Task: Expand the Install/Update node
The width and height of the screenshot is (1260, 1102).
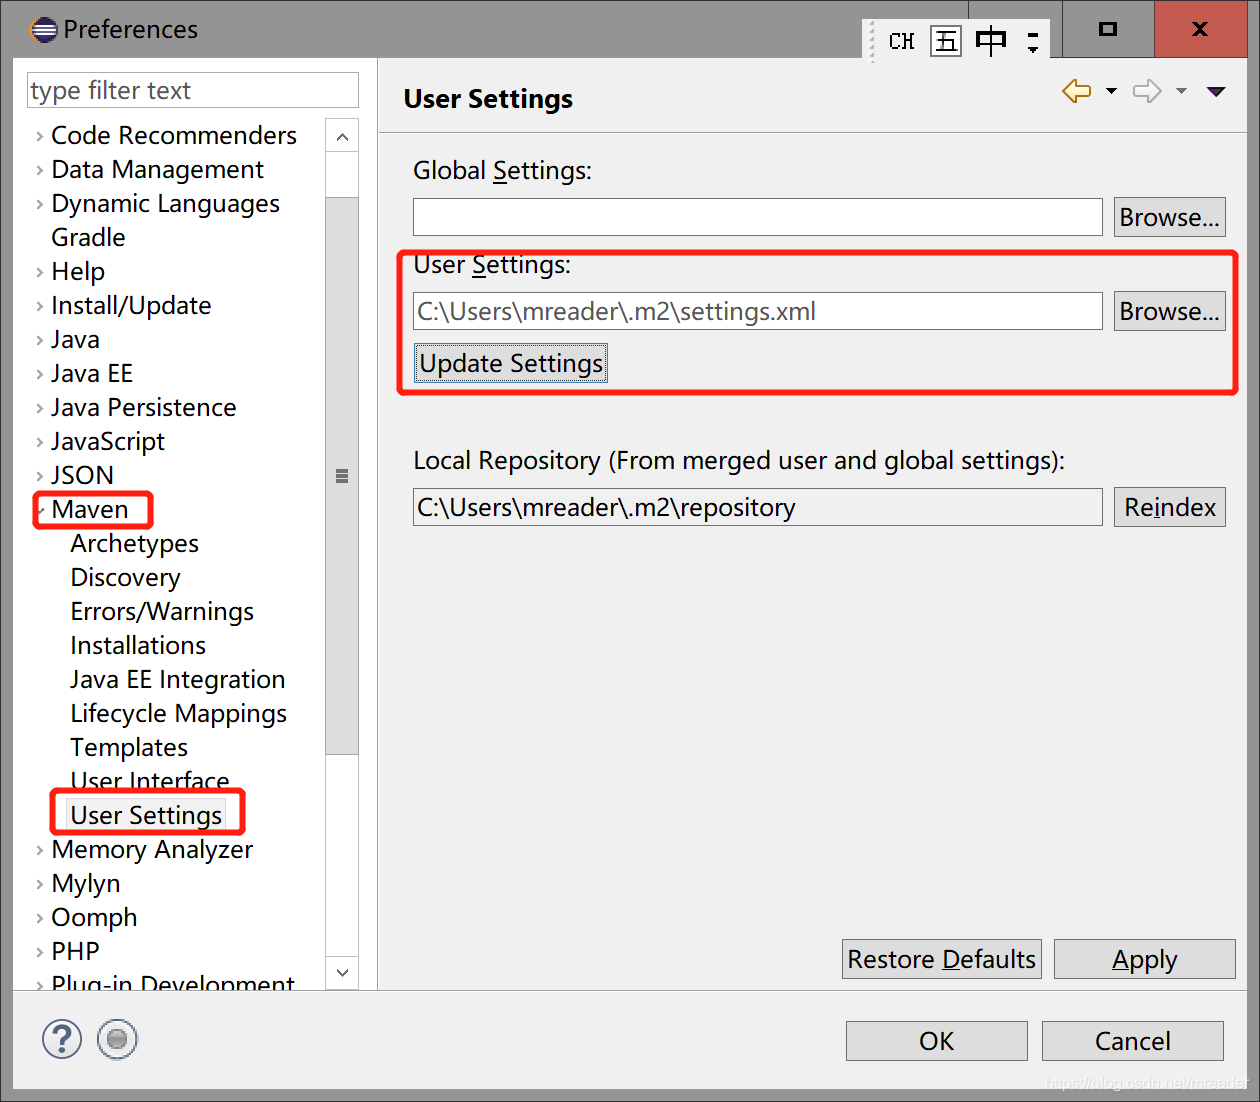Action: (x=40, y=306)
